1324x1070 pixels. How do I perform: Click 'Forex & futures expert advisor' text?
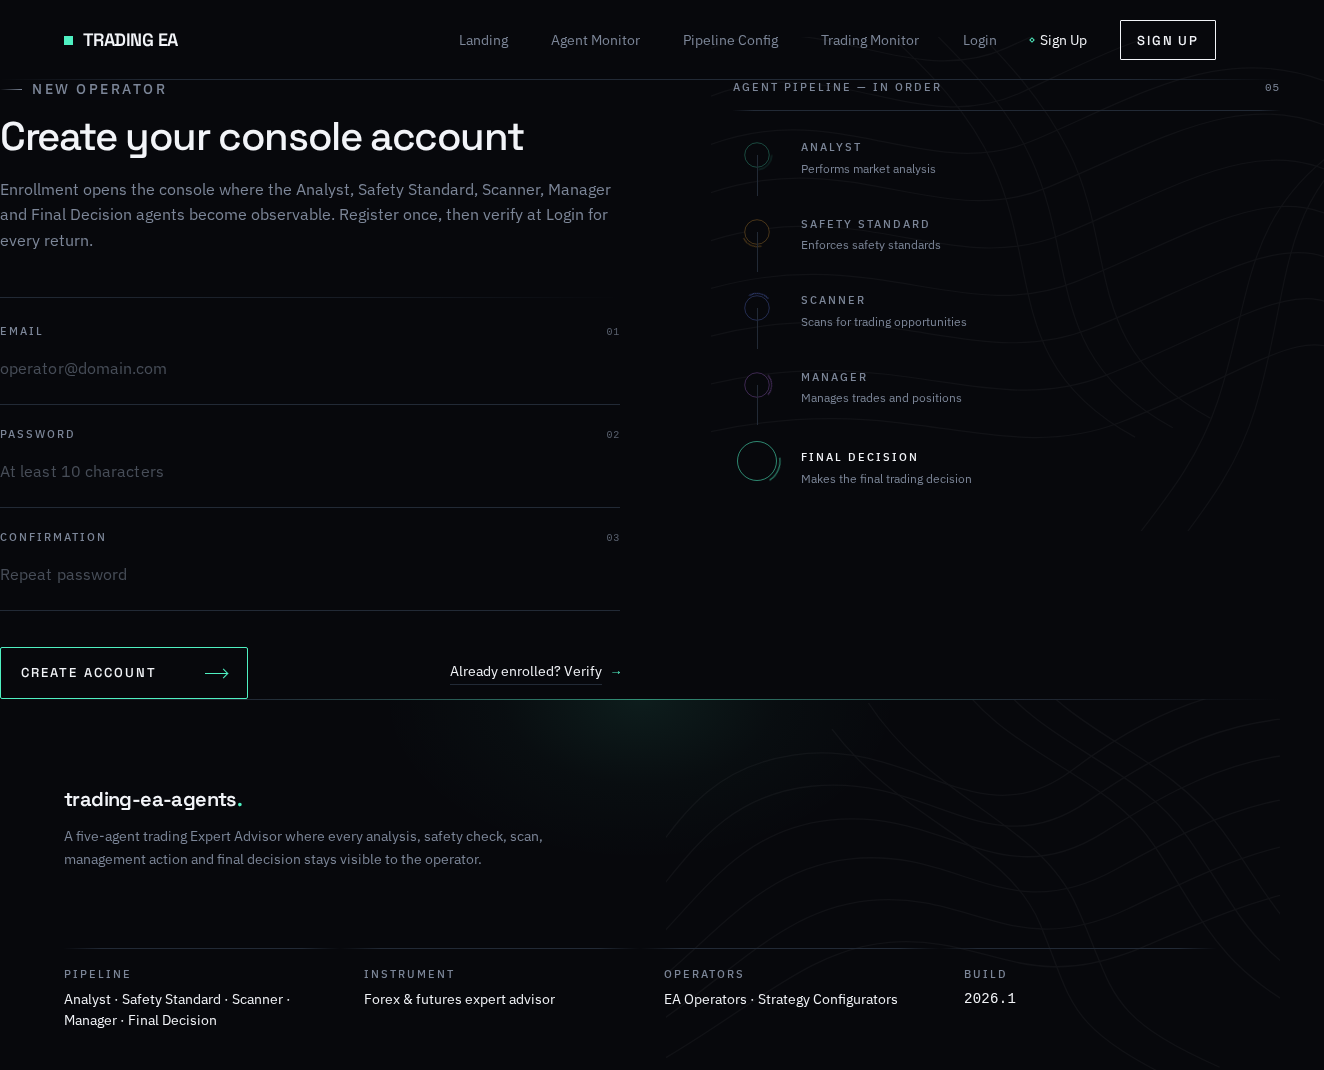(x=459, y=999)
